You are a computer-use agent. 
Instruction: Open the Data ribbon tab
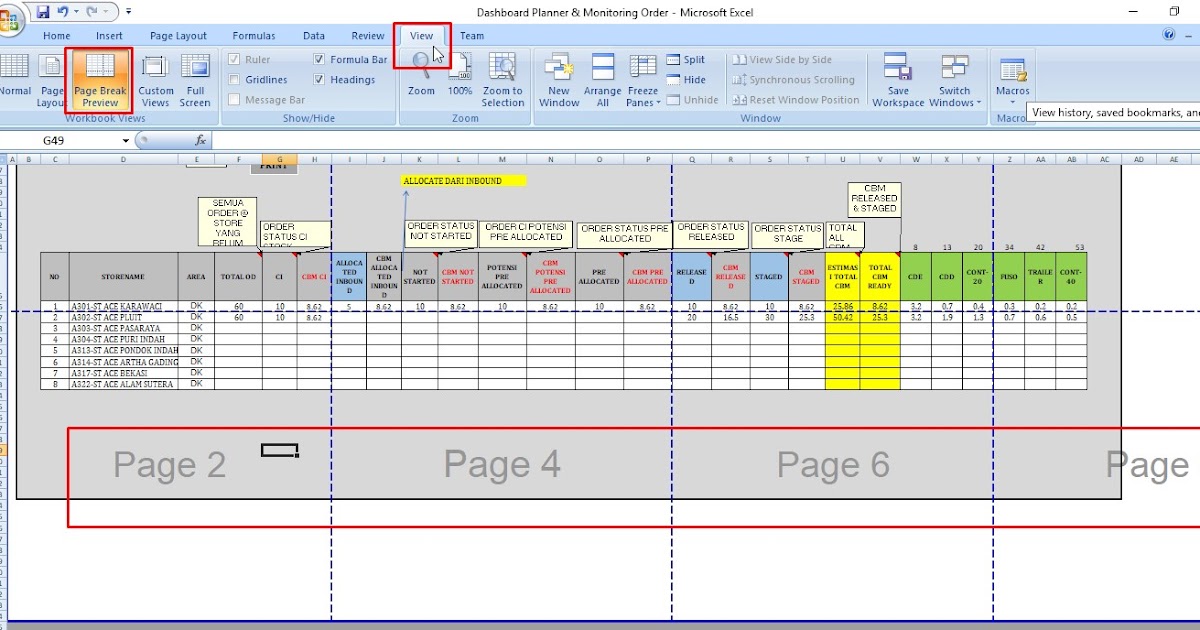(314, 36)
